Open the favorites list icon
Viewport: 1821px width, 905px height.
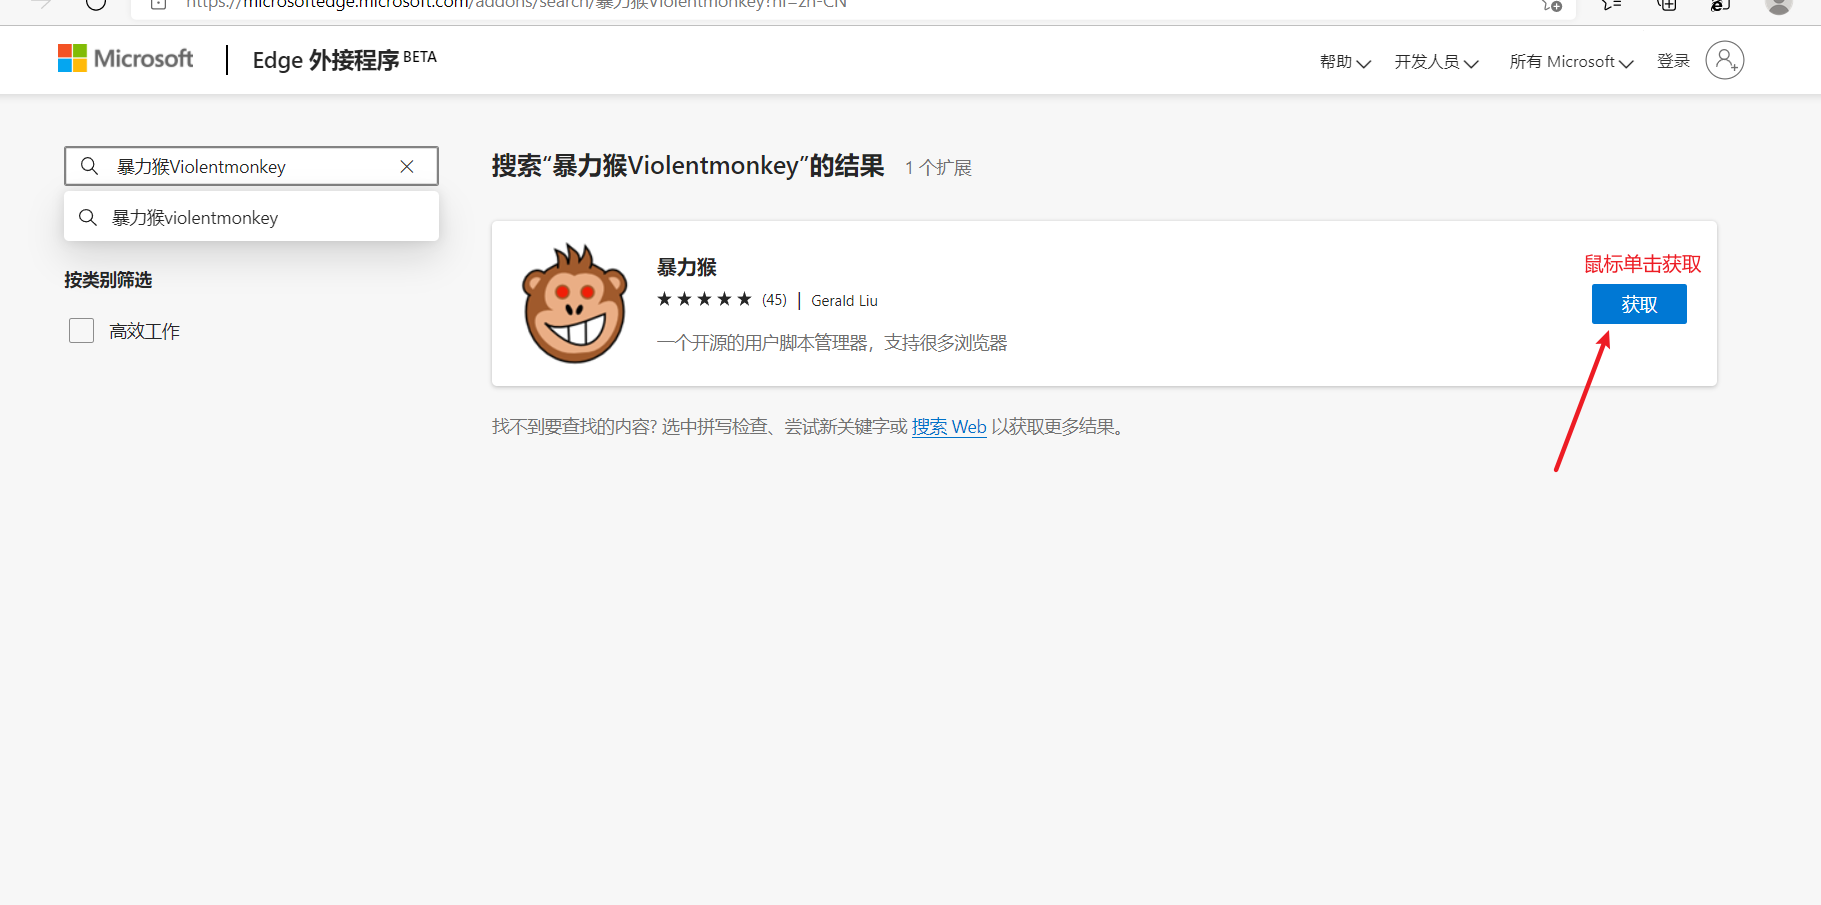pos(1611,5)
